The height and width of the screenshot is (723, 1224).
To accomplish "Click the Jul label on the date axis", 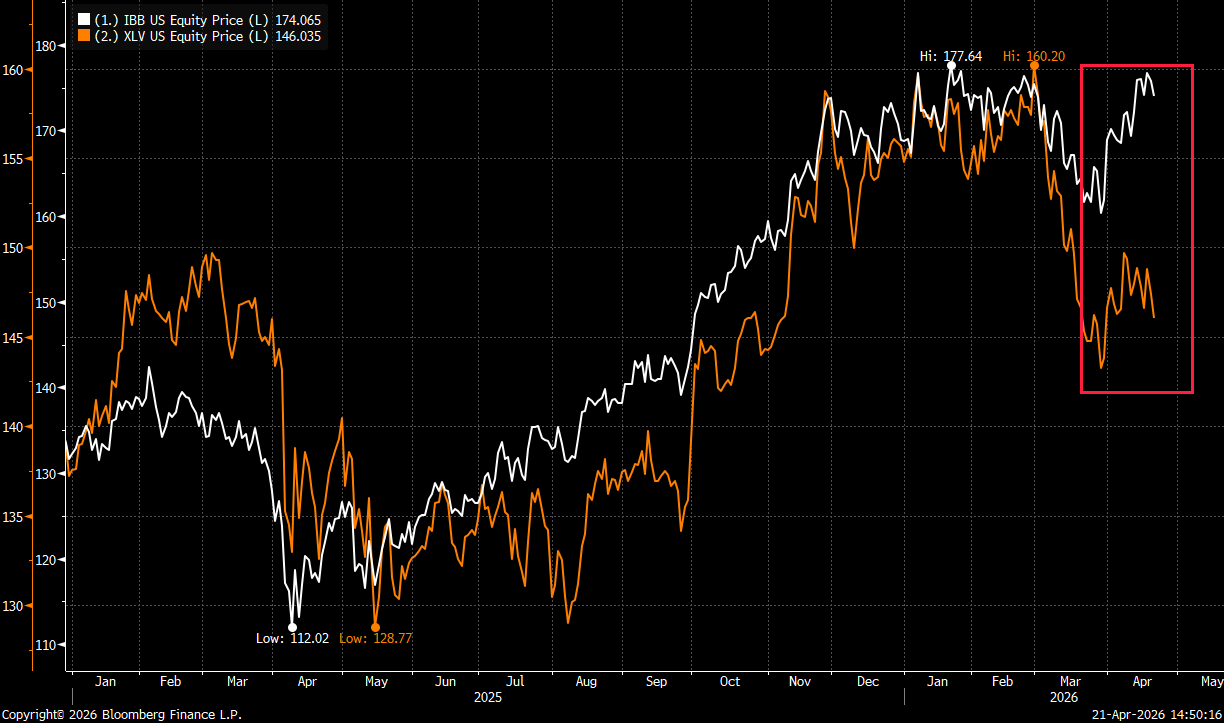I will click(x=515, y=682).
